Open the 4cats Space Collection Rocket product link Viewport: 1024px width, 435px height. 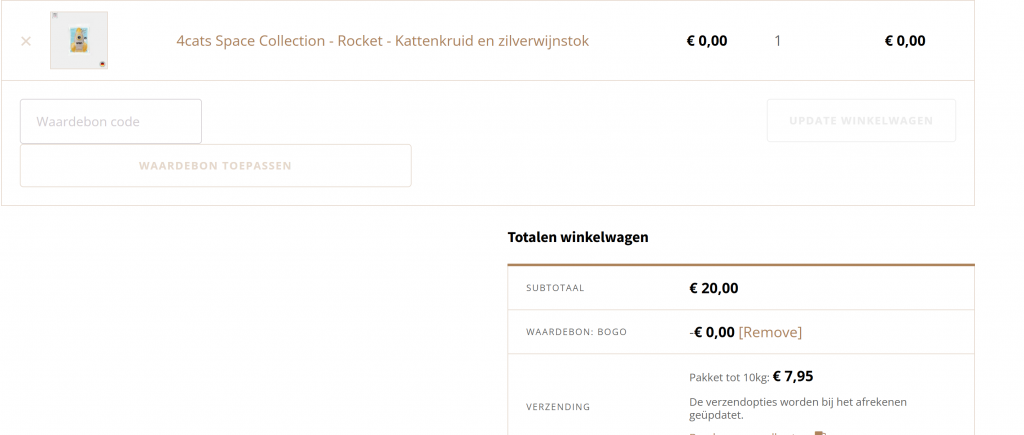point(383,40)
